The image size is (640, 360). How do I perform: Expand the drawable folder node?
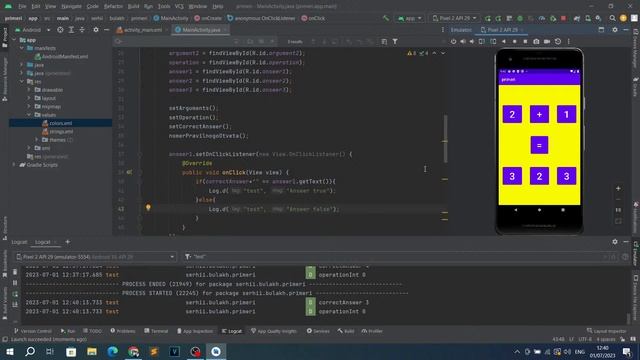pyautogui.click(x=29, y=90)
